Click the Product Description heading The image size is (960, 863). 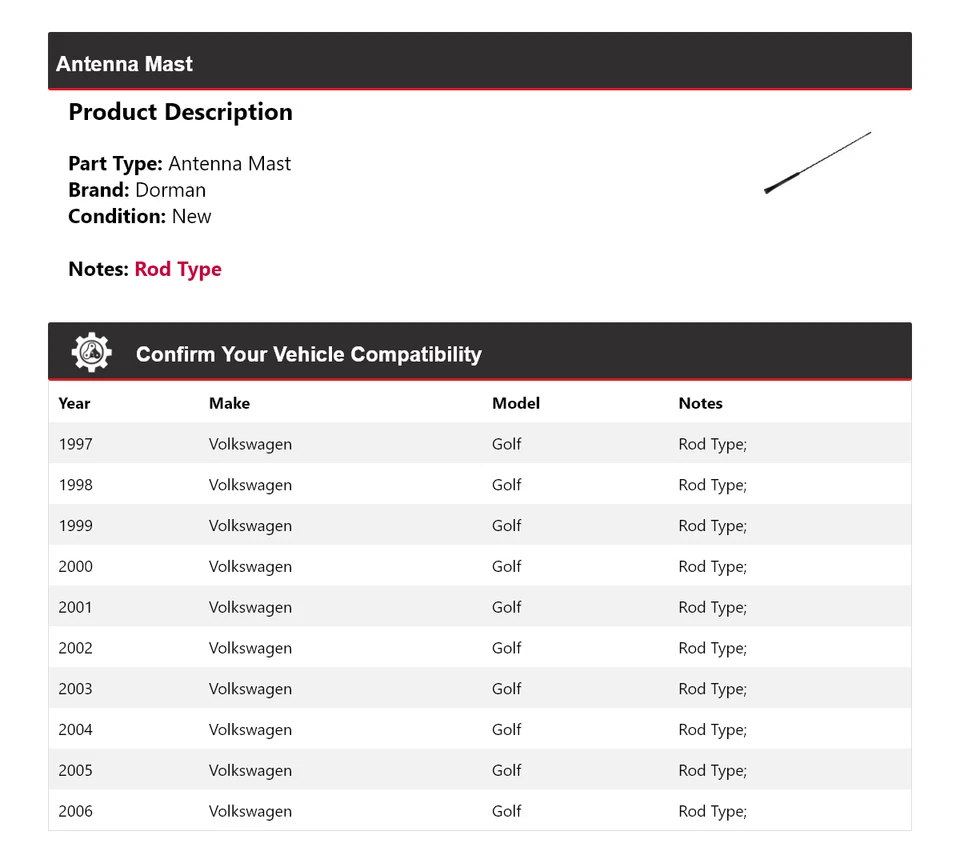(180, 112)
